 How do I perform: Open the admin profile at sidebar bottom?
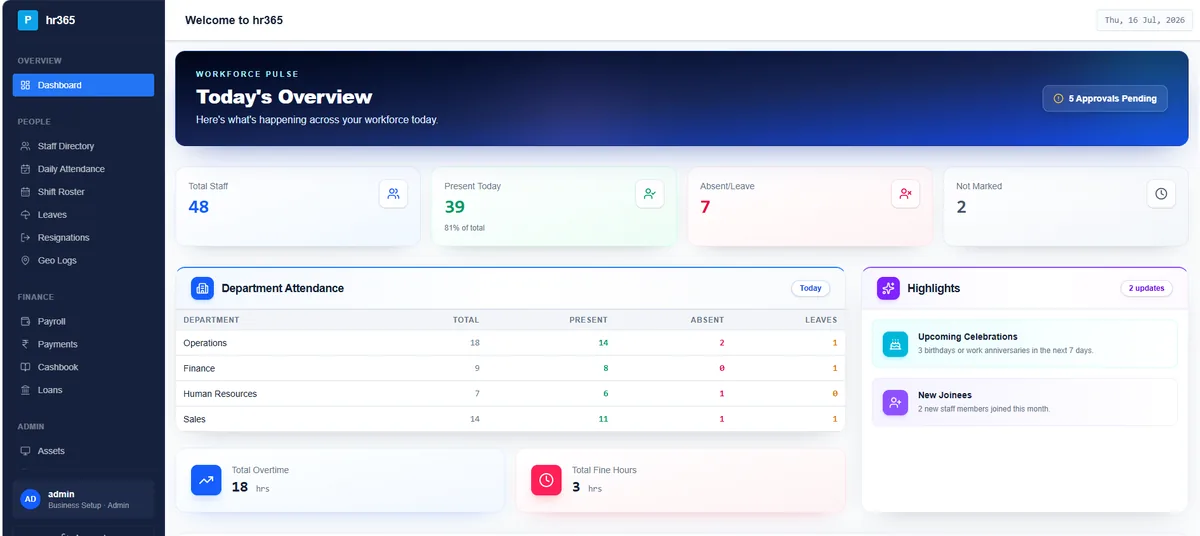point(83,499)
